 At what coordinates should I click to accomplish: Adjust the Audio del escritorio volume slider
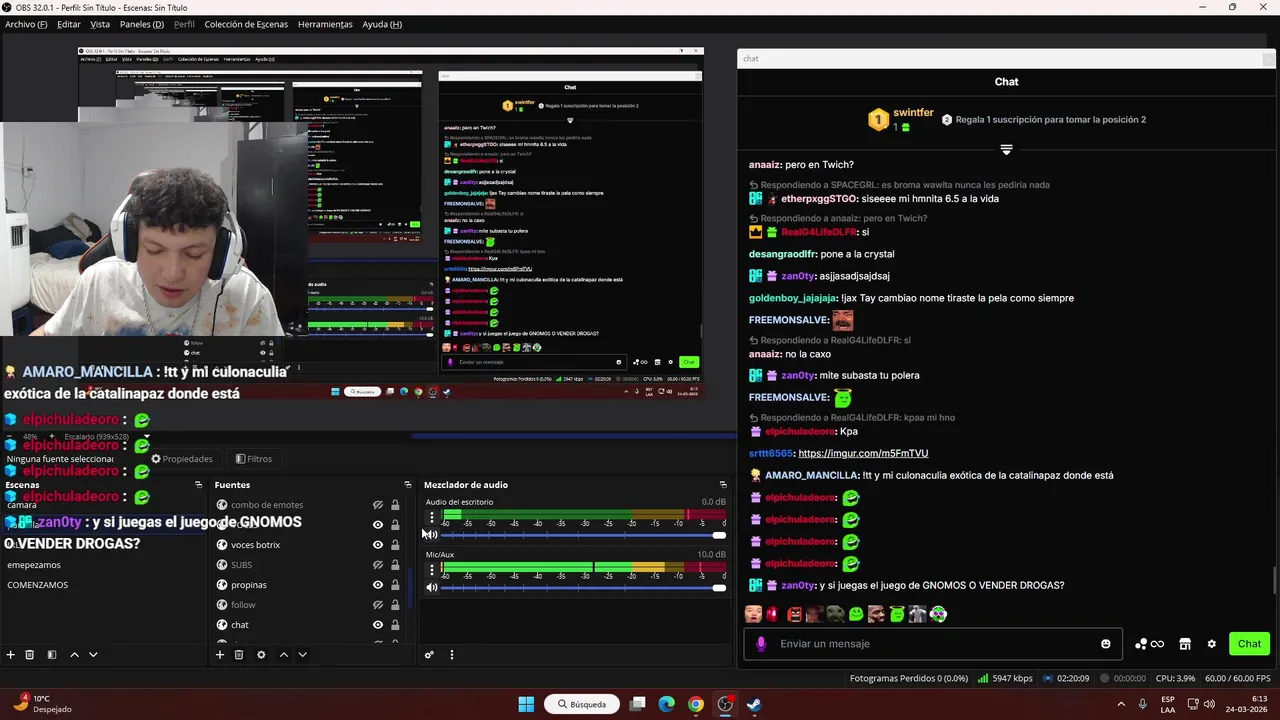(x=583, y=535)
